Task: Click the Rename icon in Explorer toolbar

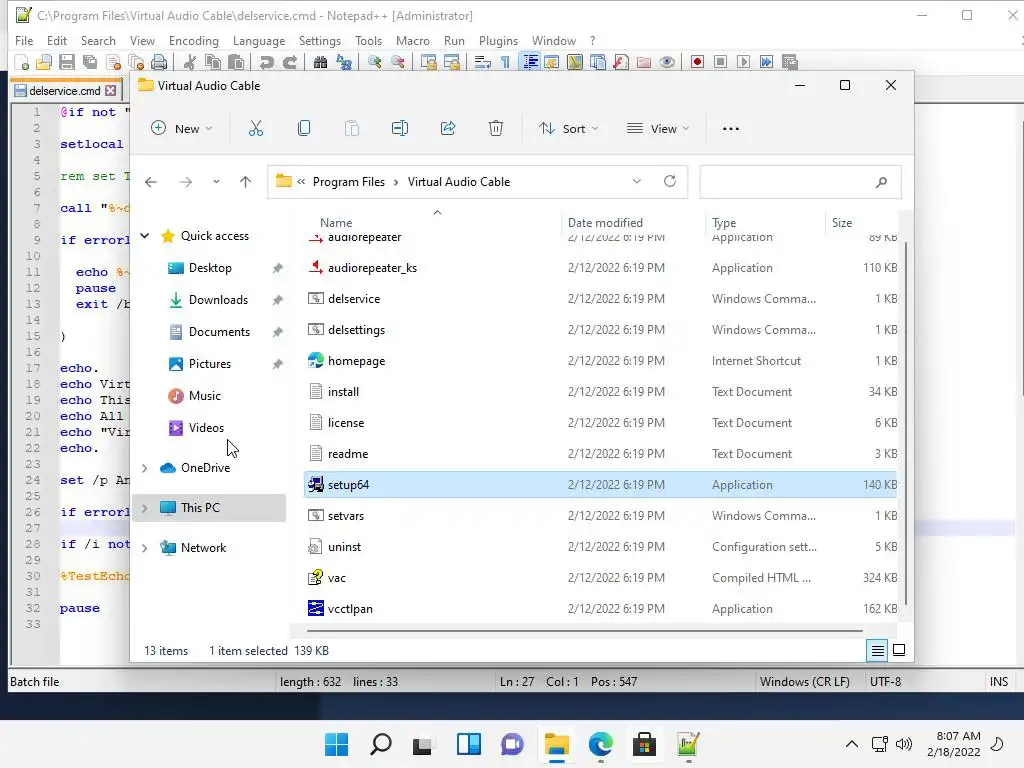Action: pos(400,129)
